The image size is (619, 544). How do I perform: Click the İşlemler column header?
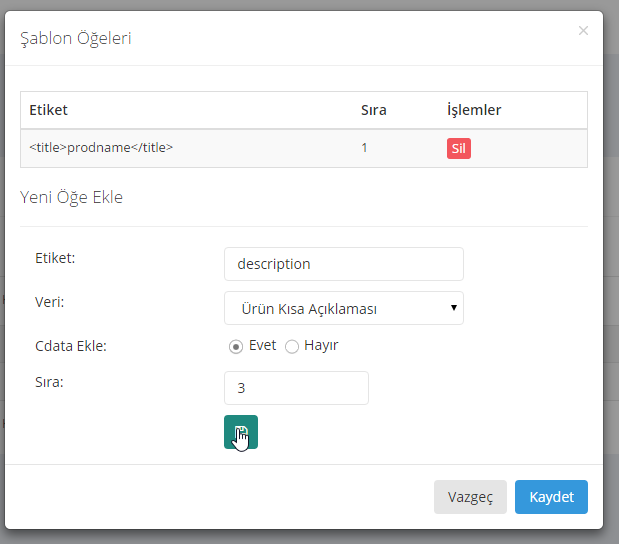473,110
